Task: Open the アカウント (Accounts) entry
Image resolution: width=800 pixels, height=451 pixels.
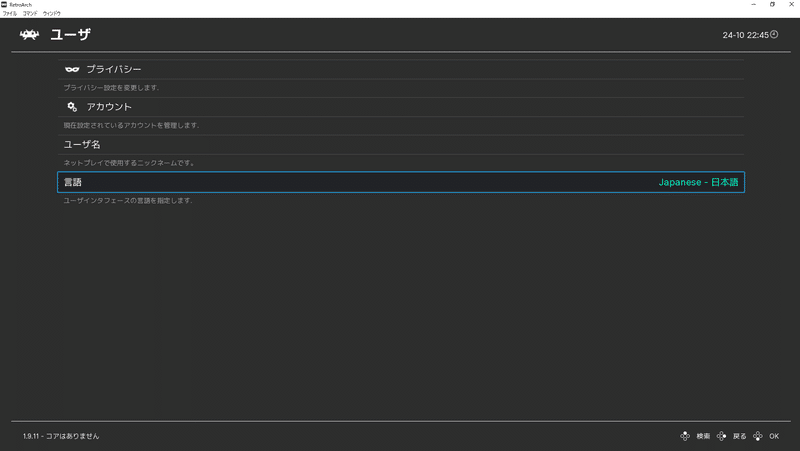Action: (x=109, y=107)
